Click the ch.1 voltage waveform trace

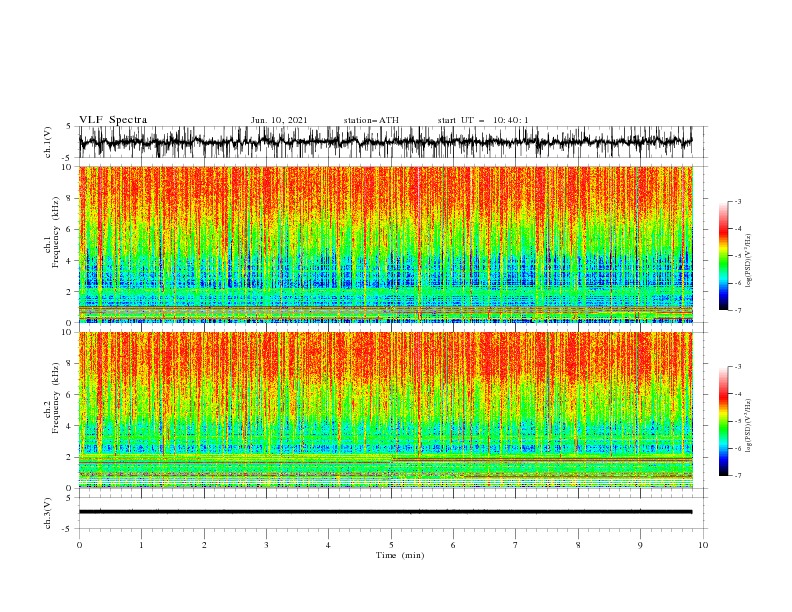[385, 142]
